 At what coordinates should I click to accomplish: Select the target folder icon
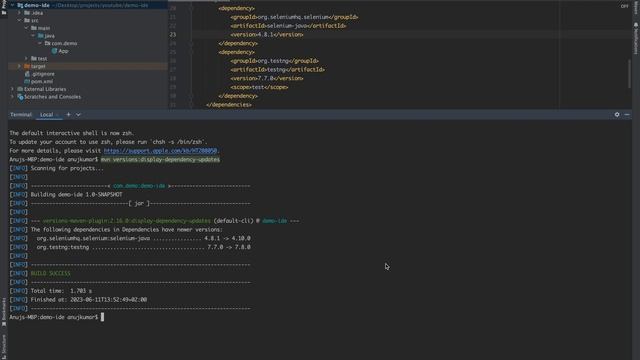[27, 66]
